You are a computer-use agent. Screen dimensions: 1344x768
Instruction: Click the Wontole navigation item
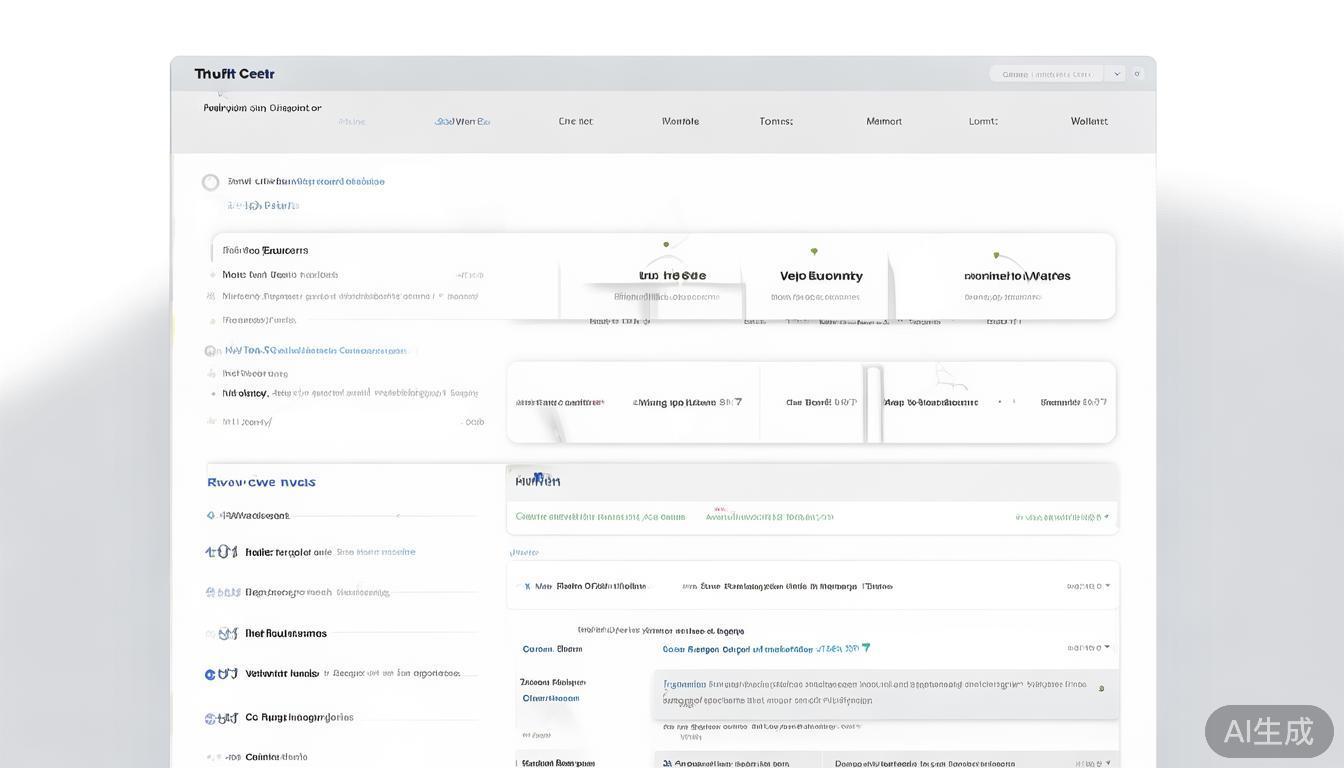(680, 121)
